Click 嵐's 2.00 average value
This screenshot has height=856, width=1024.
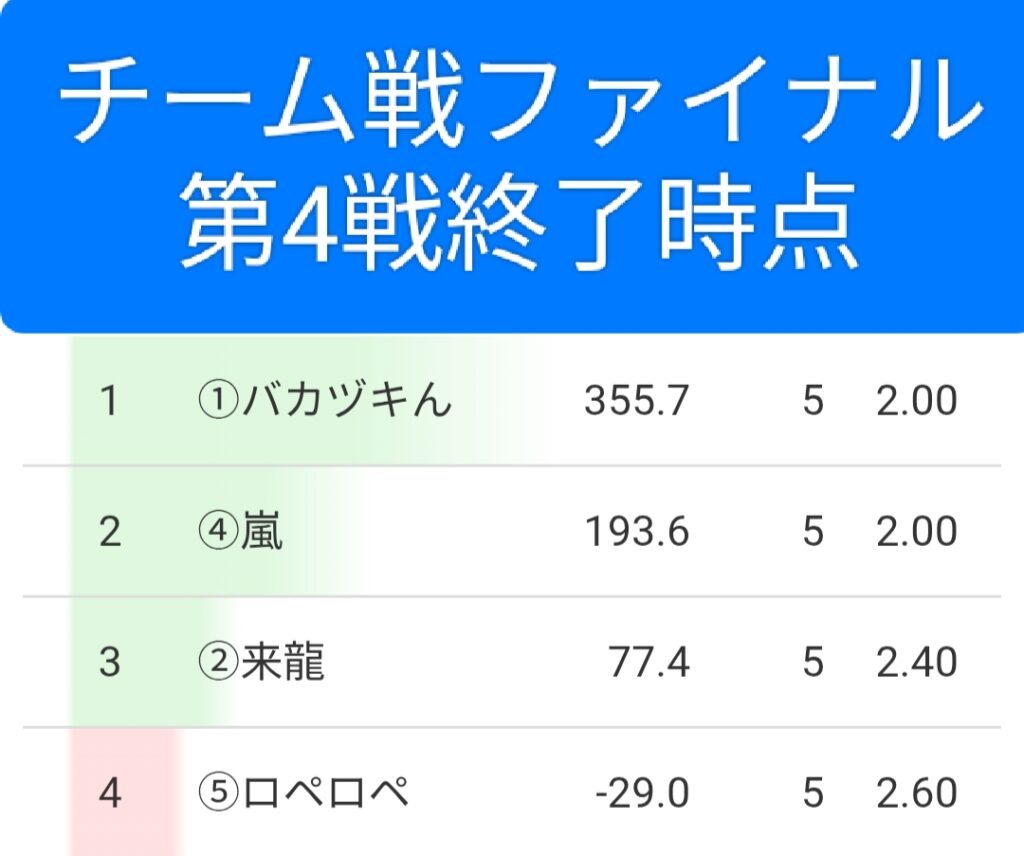(x=917, y=532)
